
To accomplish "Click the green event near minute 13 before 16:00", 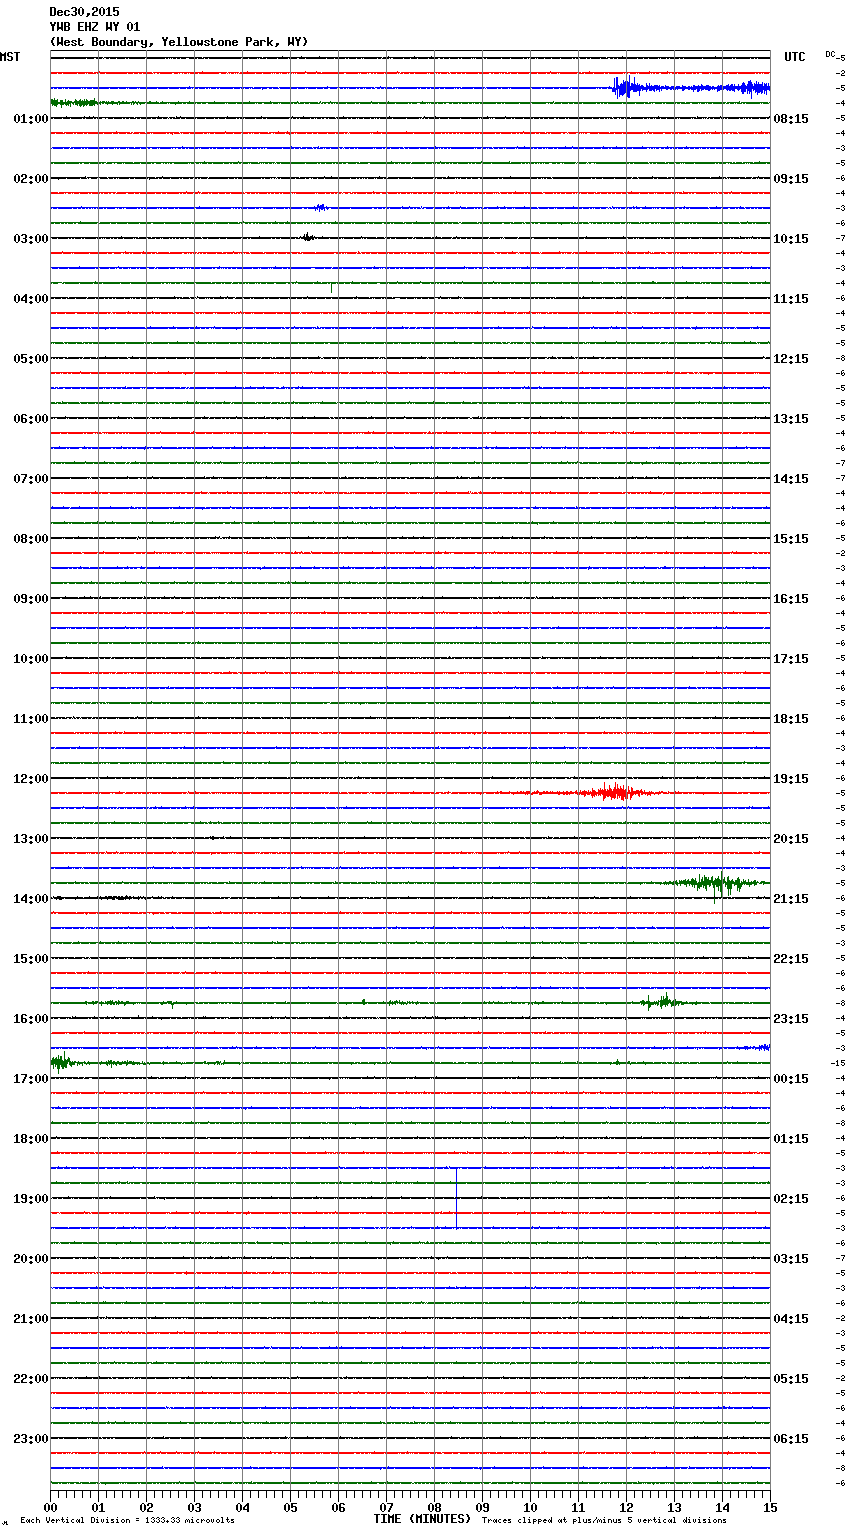I will coord(662,1001).
